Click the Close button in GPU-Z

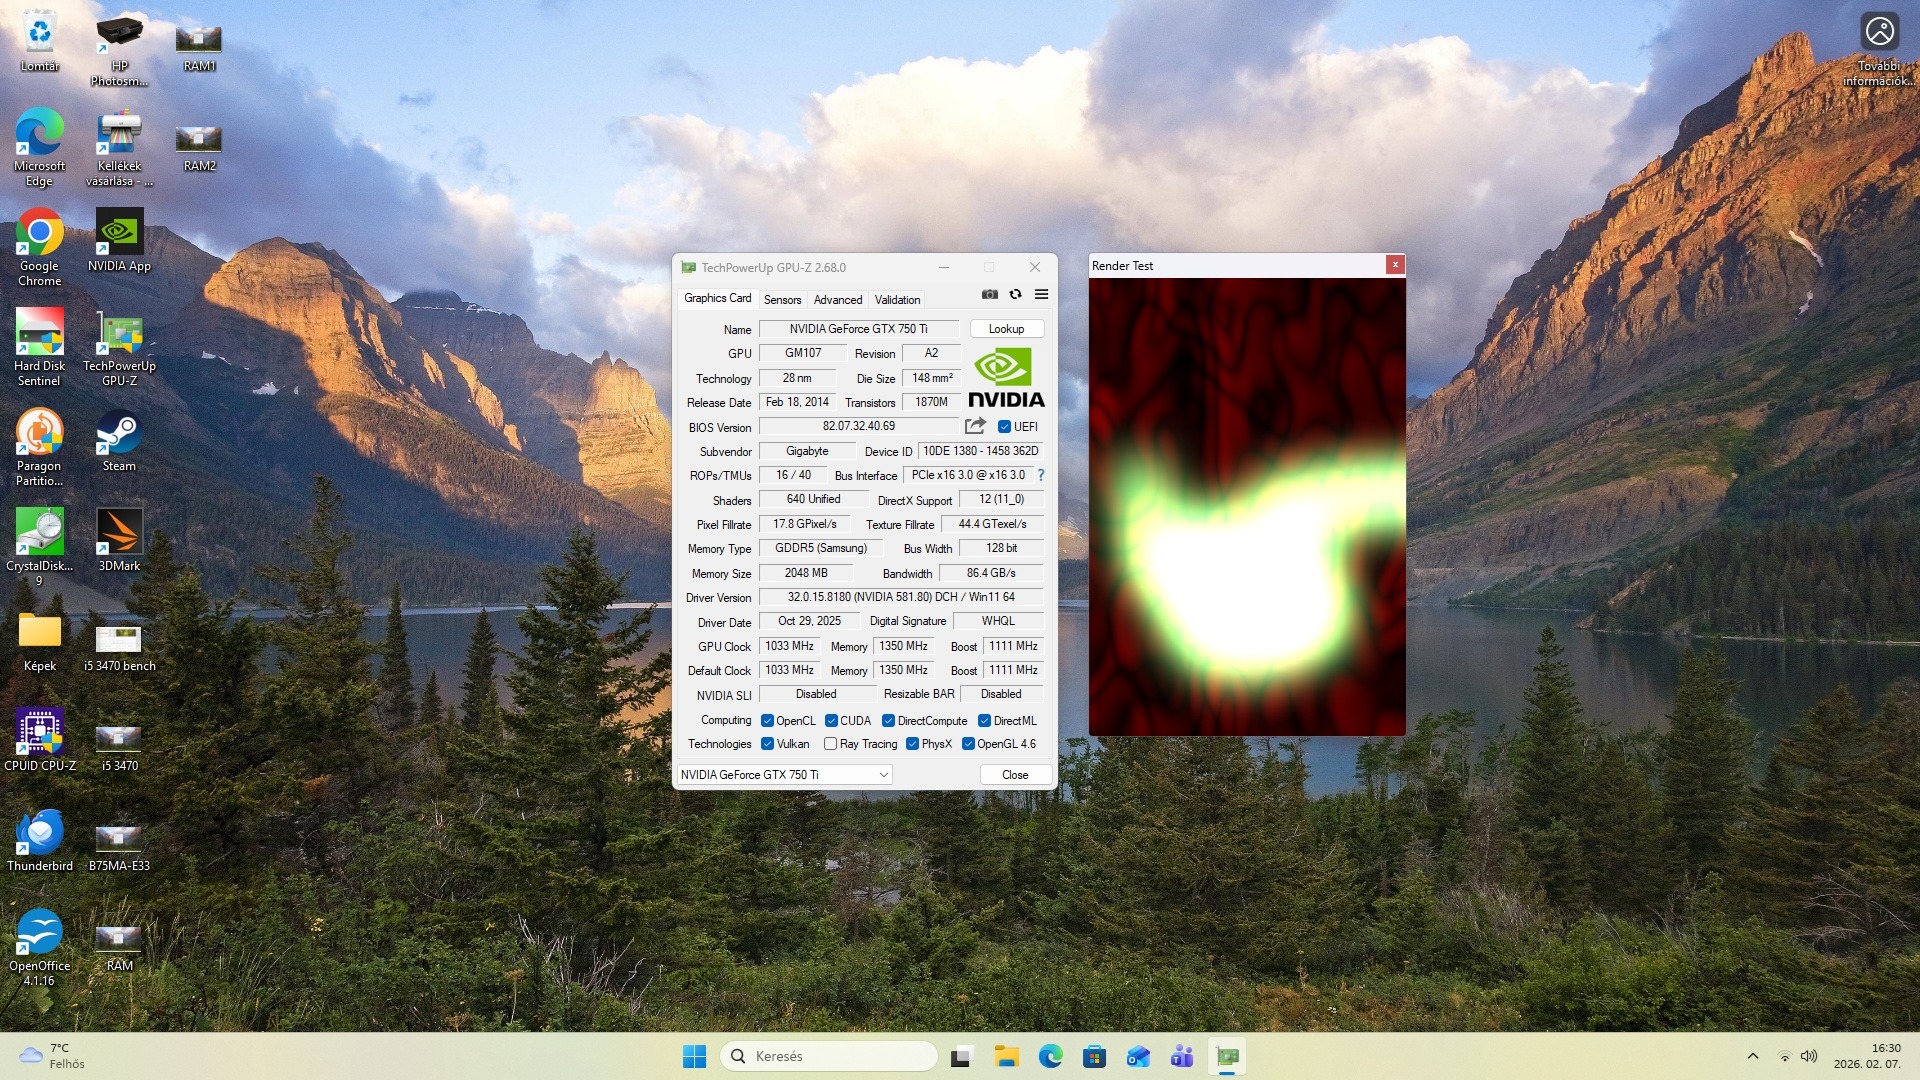(x=1014, y=775)
